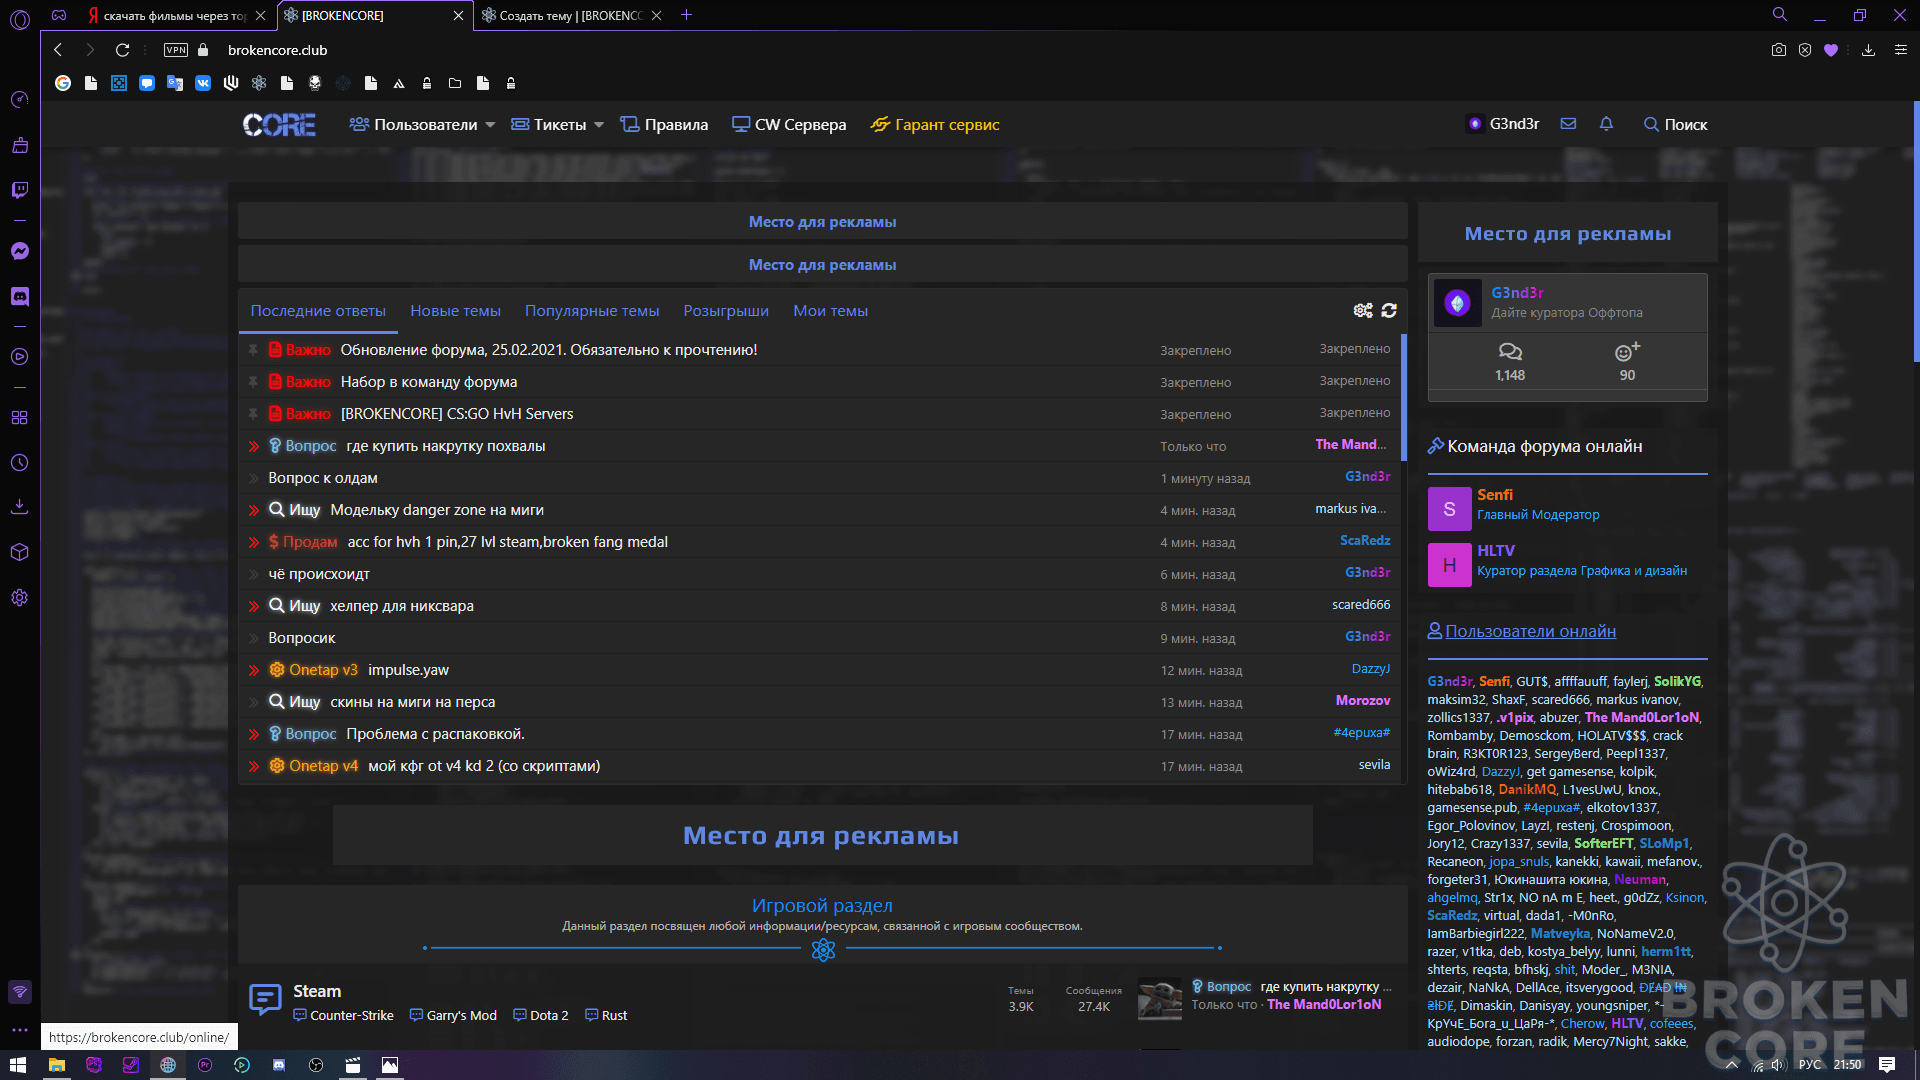Open the Гарант сервис link
1920x1080 pixels.
(935, 125)
